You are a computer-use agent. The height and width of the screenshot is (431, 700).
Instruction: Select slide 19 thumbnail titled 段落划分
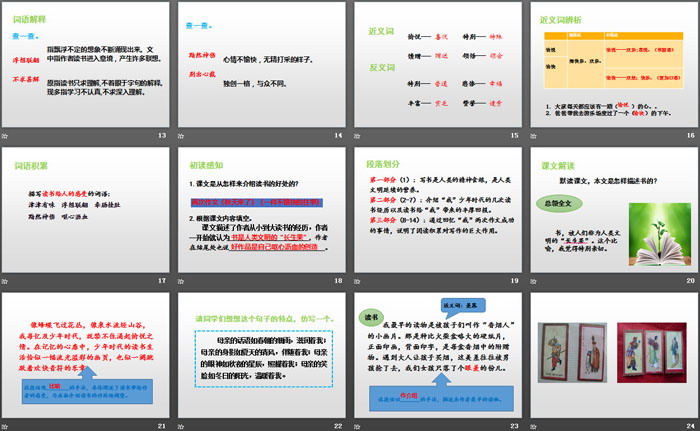pyautogui.click(x=438, y=210)
